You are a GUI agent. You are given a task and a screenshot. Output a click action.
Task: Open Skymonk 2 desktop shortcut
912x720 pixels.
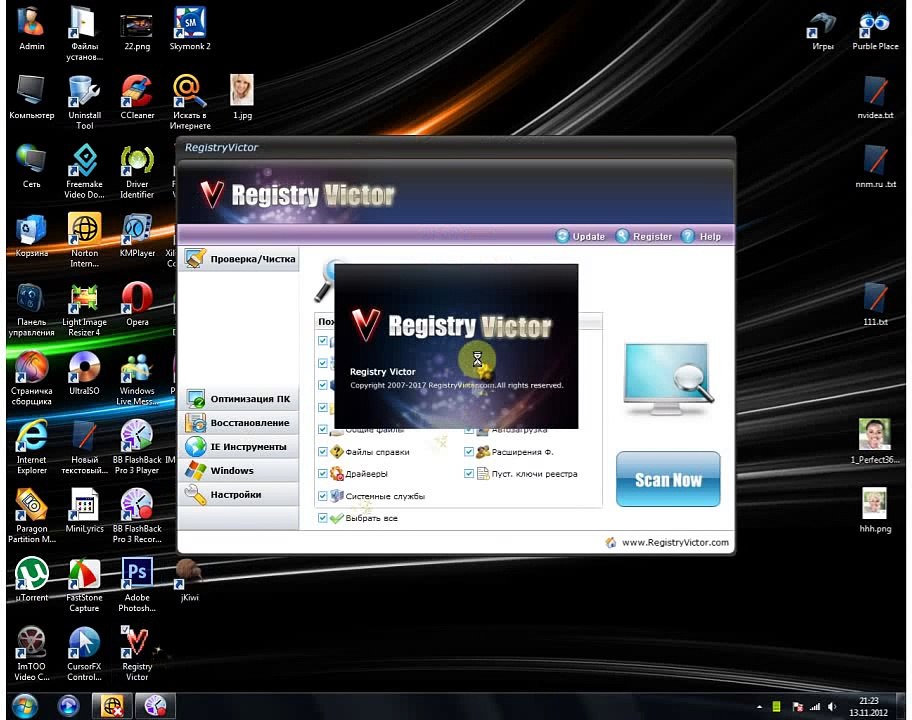coord(190,29)
